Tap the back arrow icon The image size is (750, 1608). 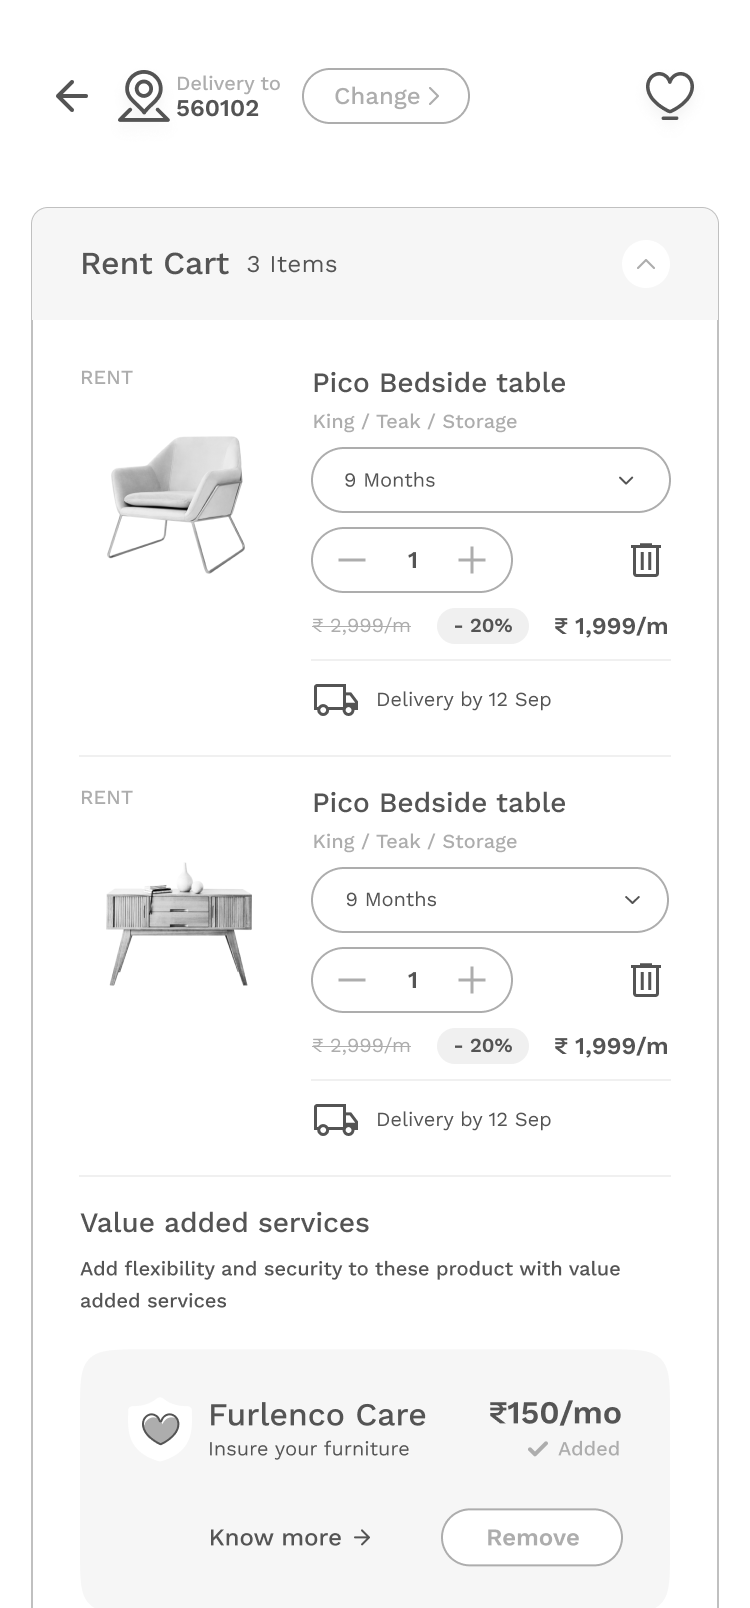(x=72, y=96)
